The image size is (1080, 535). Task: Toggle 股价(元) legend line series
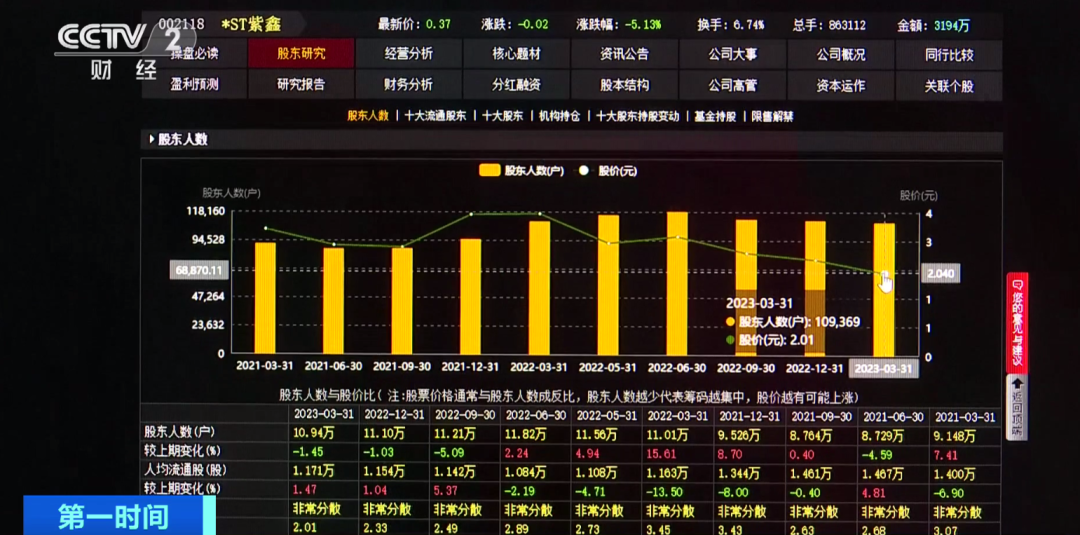click(x=608, y=171)
